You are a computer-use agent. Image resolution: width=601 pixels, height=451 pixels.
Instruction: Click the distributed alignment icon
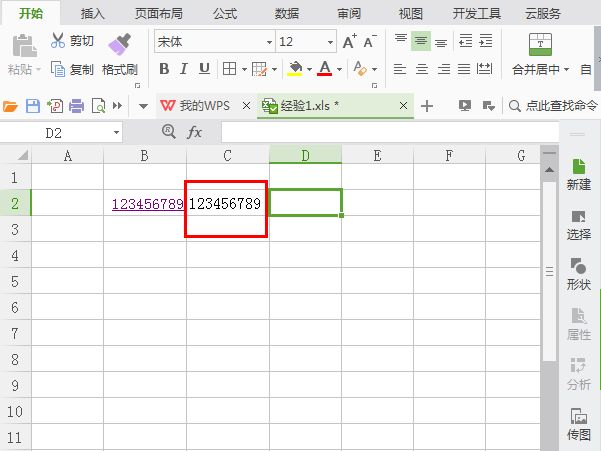484,69
